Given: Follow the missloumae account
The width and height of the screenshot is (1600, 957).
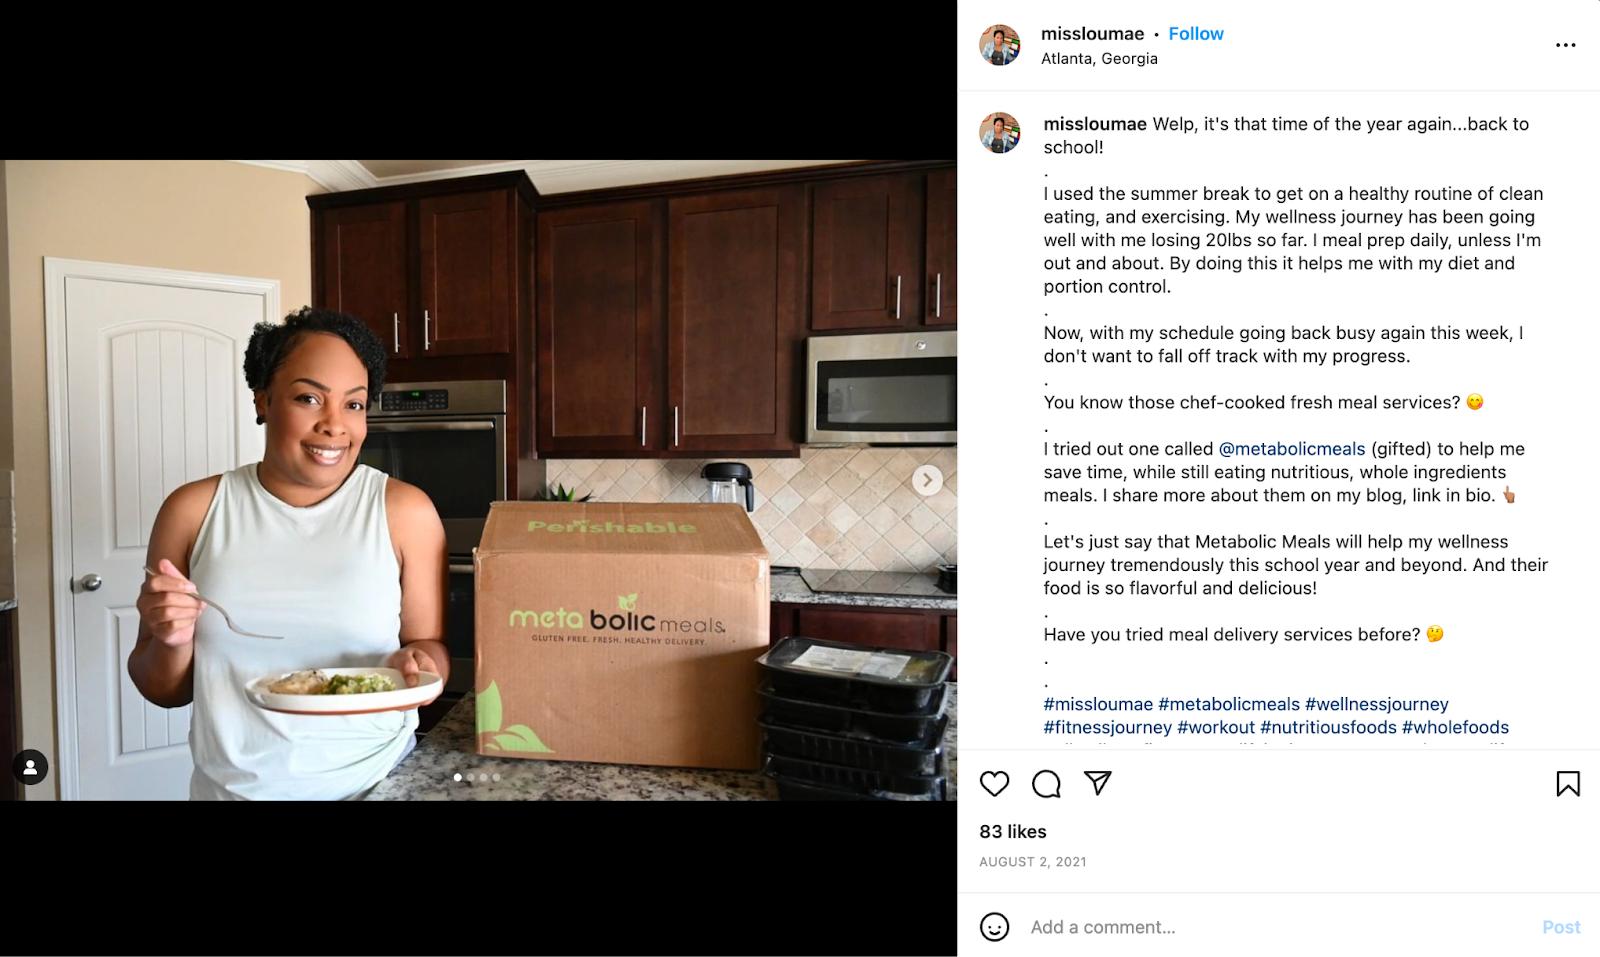Looking at the screenshot, I should (x=1196, y=34).
